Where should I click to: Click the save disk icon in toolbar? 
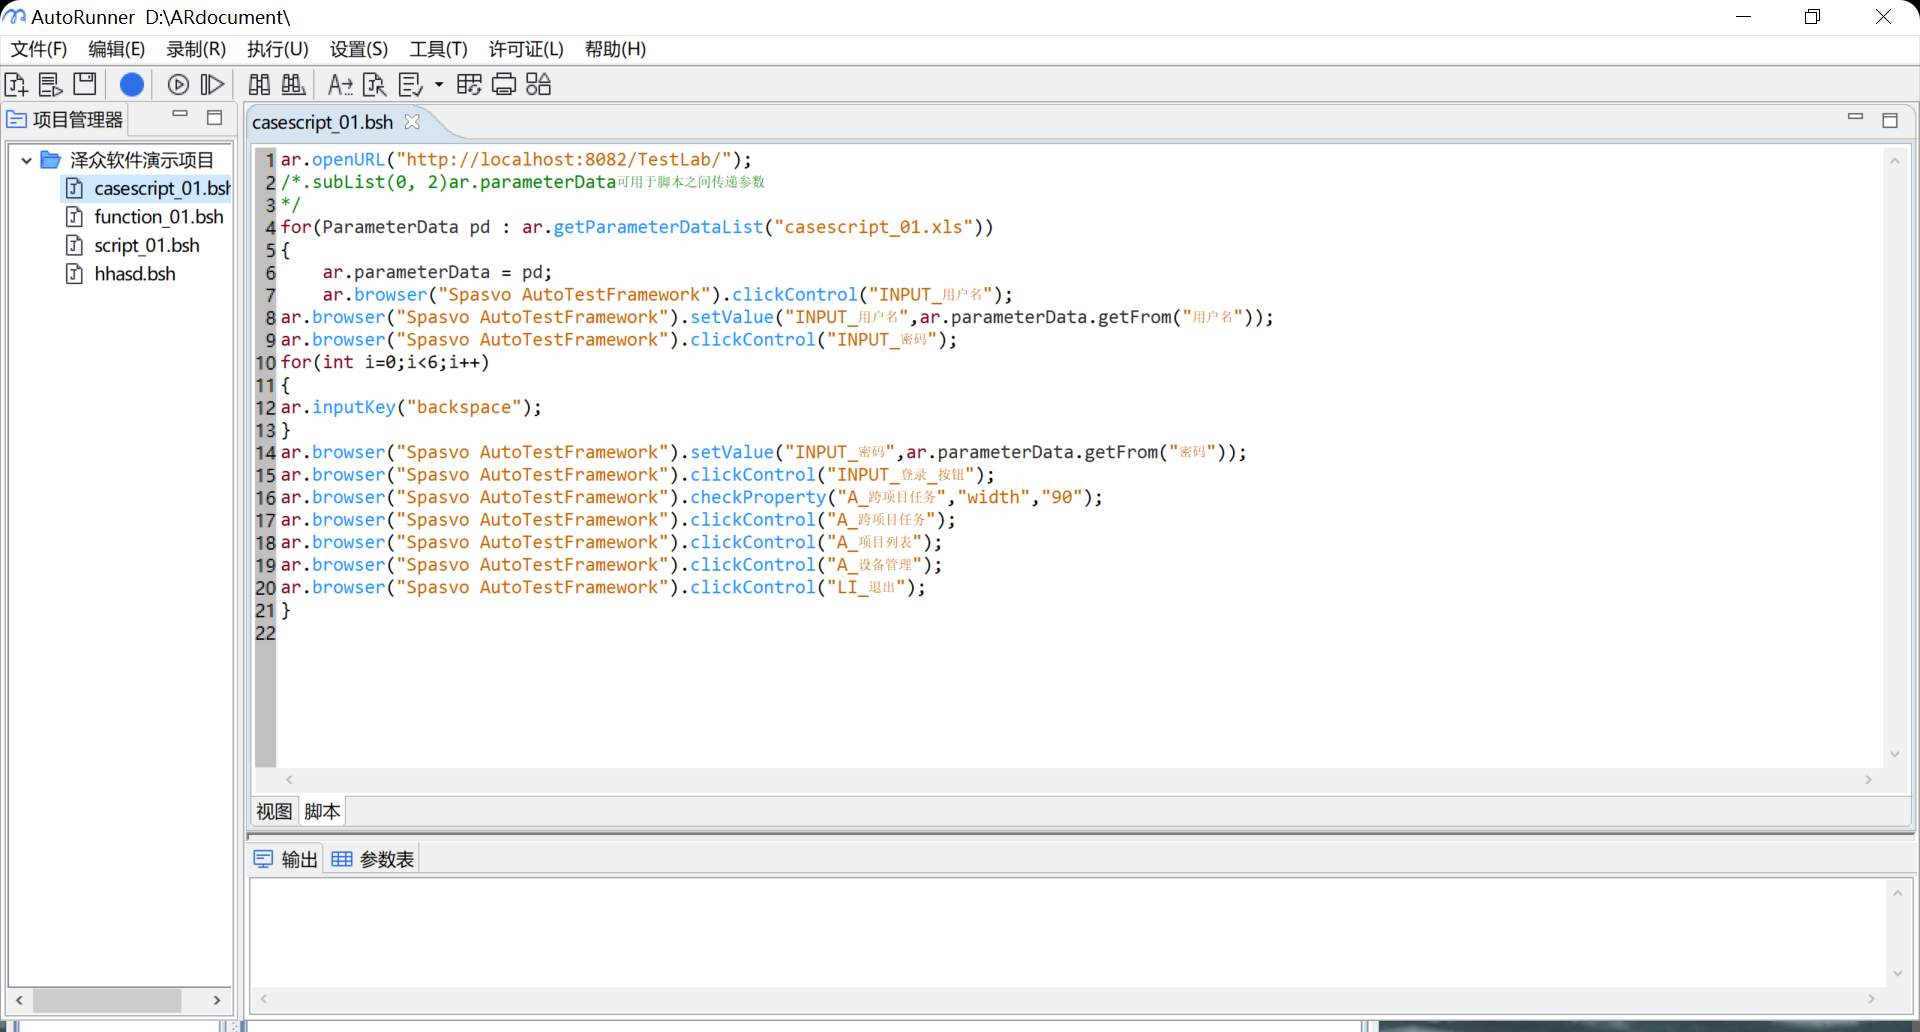pos(85,85)
